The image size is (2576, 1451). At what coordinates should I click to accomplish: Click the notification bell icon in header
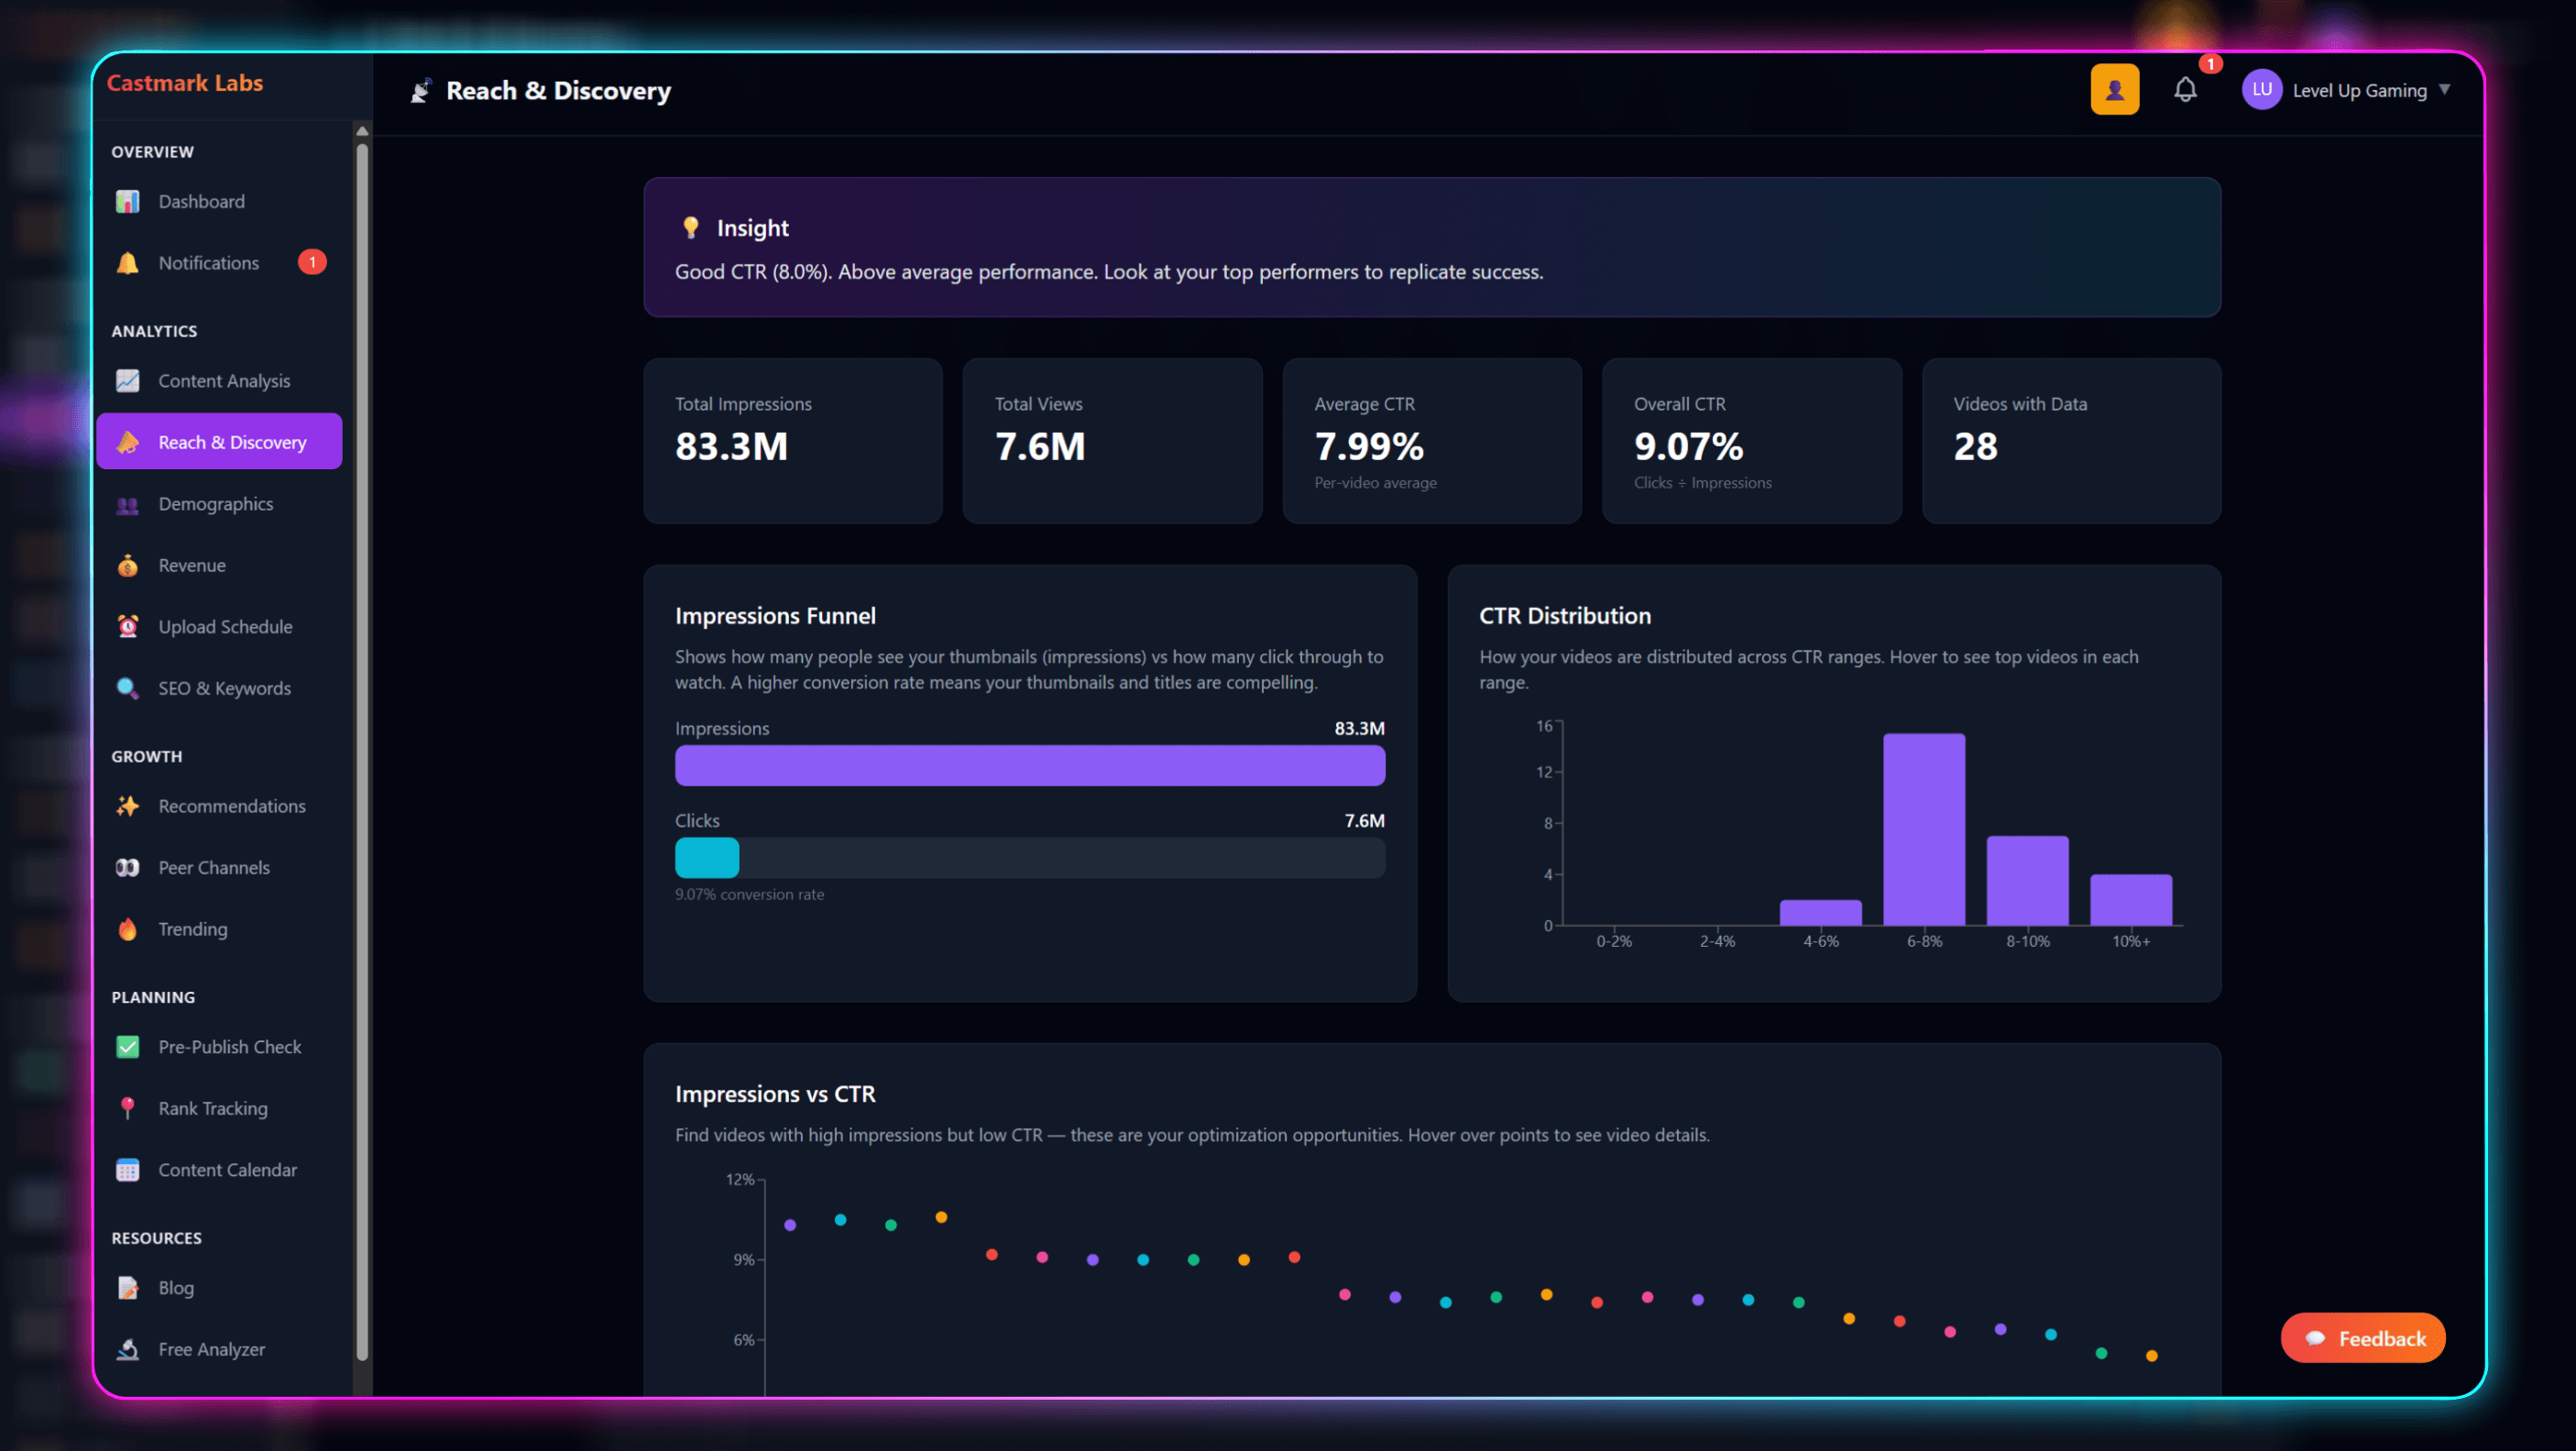[x=2185, y=90]
